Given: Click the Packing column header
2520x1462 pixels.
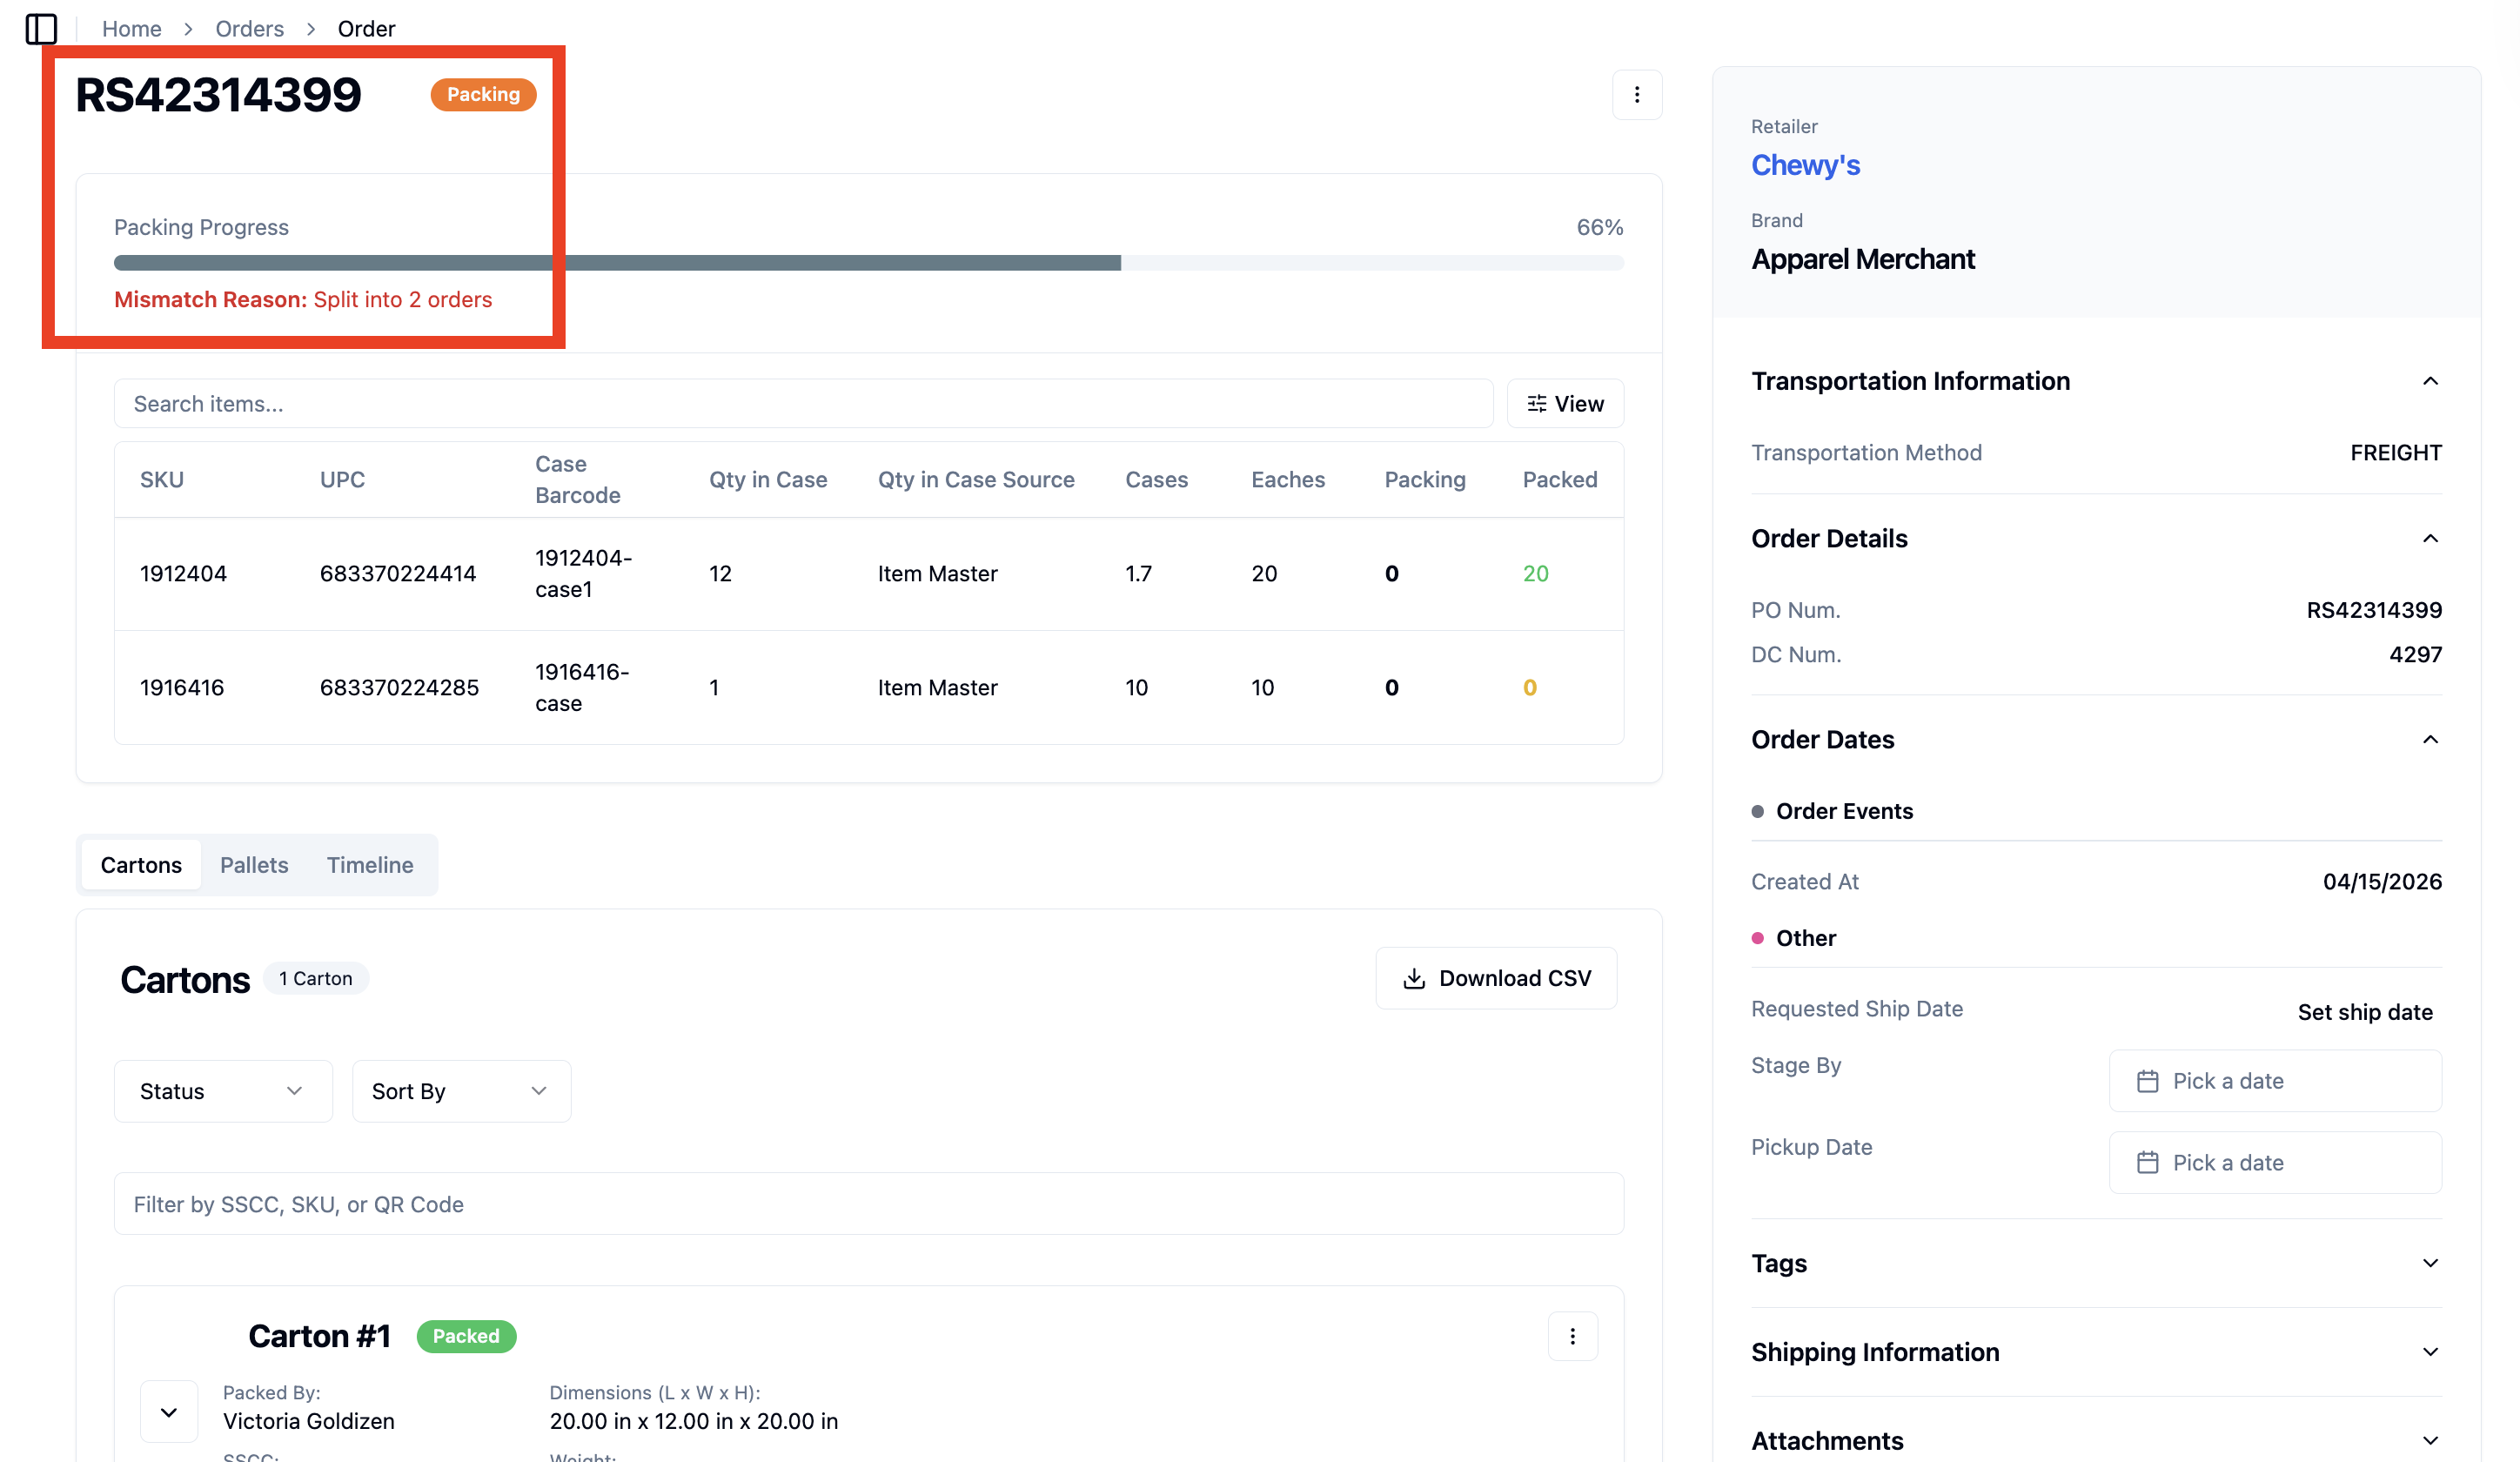Looking at the screenshot, I should [x=1425, y=480].
